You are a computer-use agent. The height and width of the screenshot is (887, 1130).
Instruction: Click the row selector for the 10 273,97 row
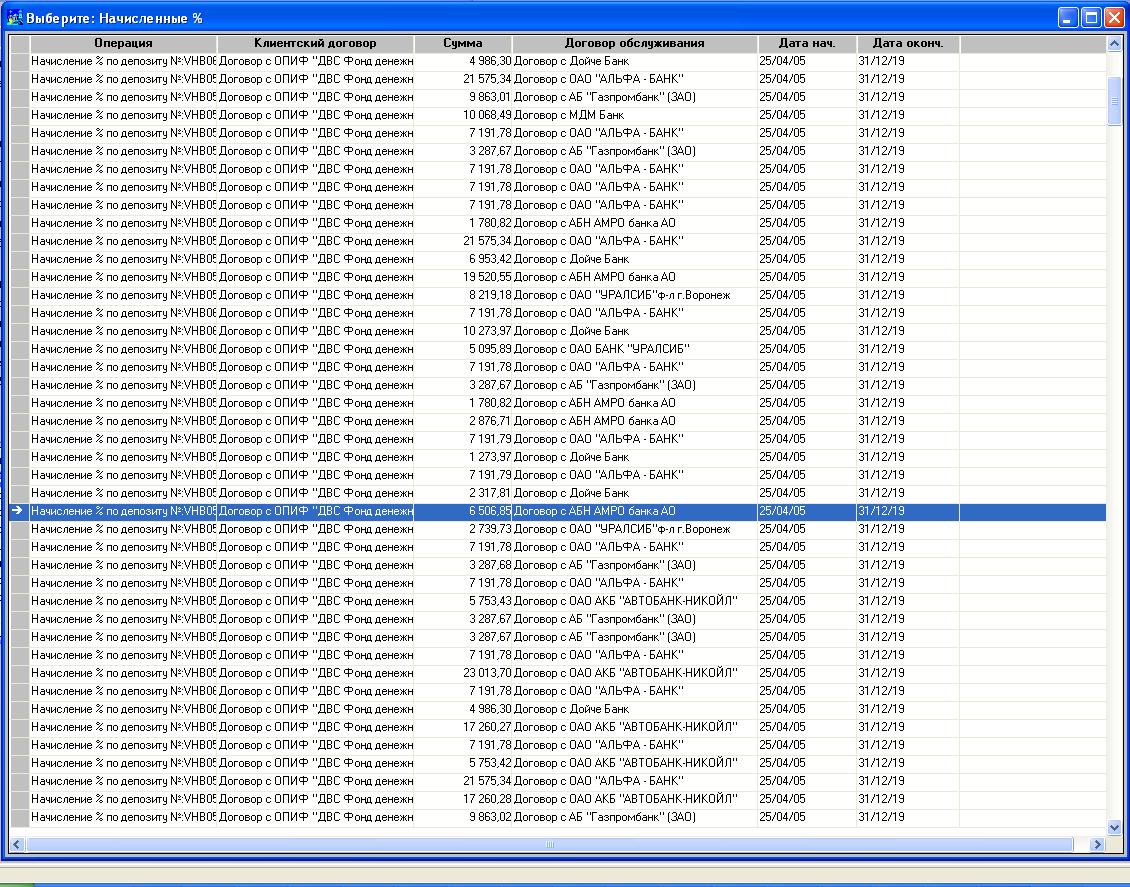(19, 331)
